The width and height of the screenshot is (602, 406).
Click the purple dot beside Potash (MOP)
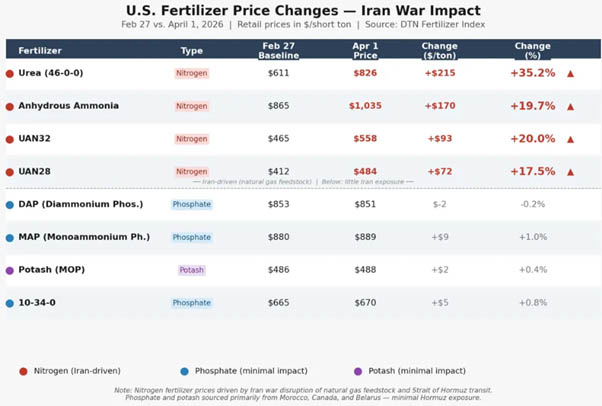pyautogui.click(x=10, y=271)
